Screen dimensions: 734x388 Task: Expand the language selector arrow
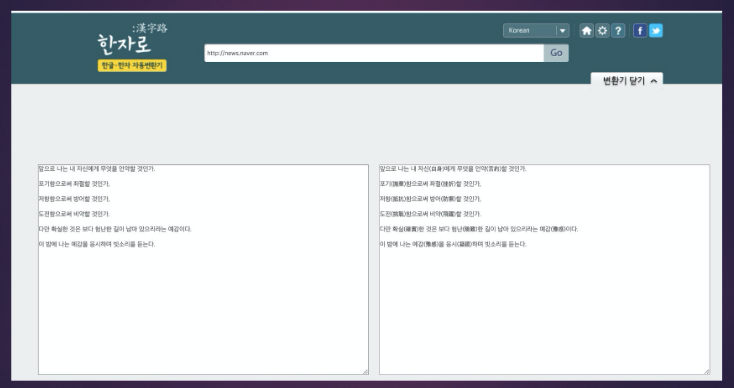[563, 30]
